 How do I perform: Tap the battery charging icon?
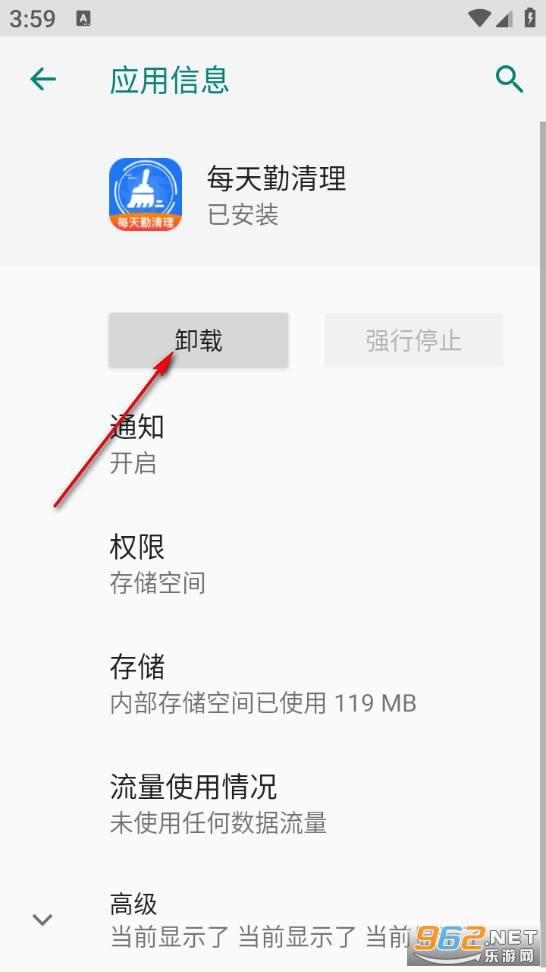coord(530,17)
